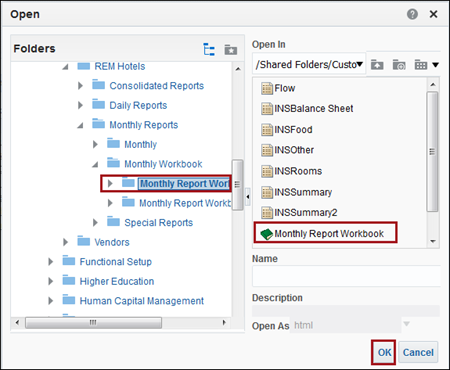Viewport: 450px width, 370px height.
Task: Click the Cancel button
Action: (x=418, y=352)
